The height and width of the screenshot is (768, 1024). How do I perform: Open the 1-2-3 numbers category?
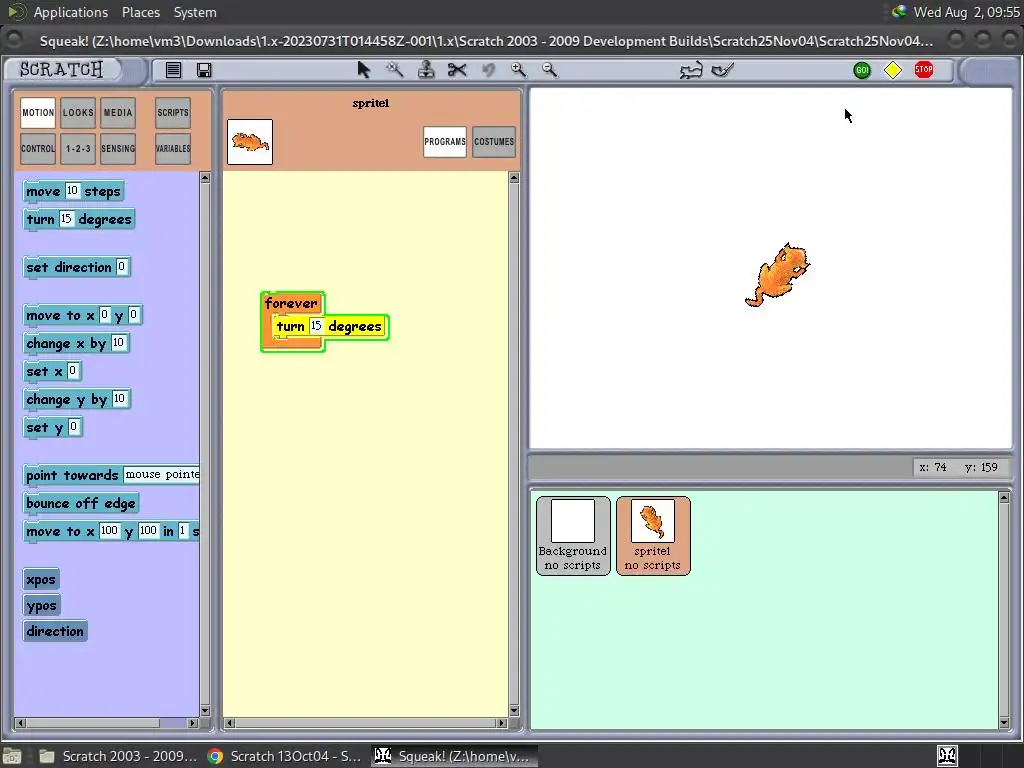click(78, 148)
